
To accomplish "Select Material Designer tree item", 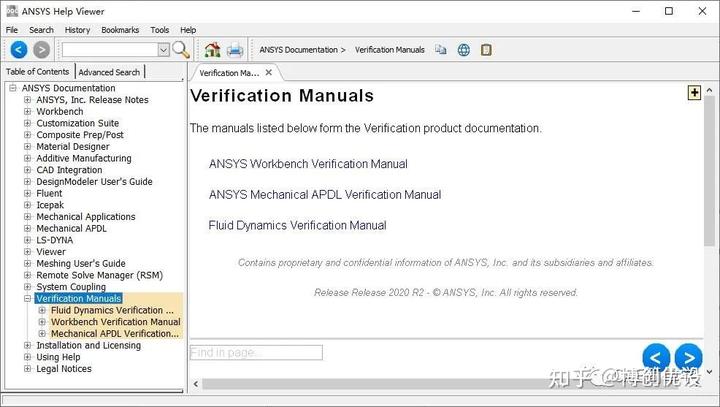I will (x=73, y=147).
